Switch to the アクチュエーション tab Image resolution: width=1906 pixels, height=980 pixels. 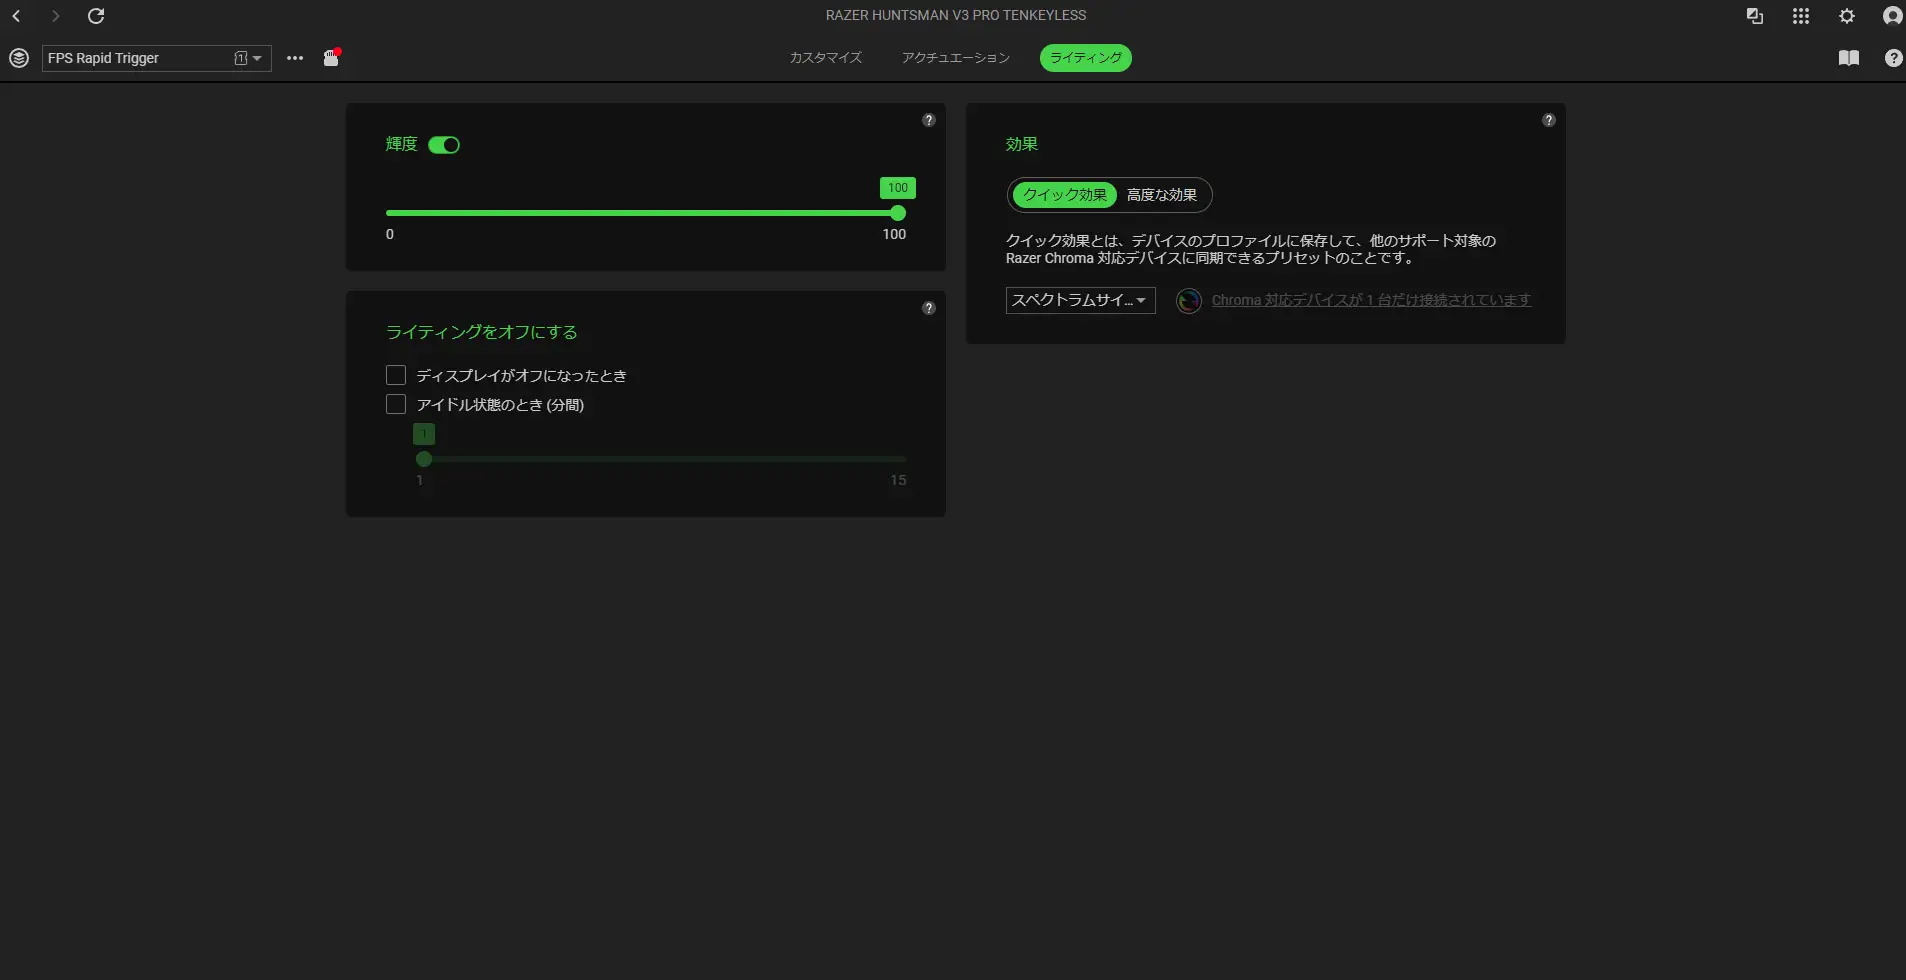coord(956,58)
